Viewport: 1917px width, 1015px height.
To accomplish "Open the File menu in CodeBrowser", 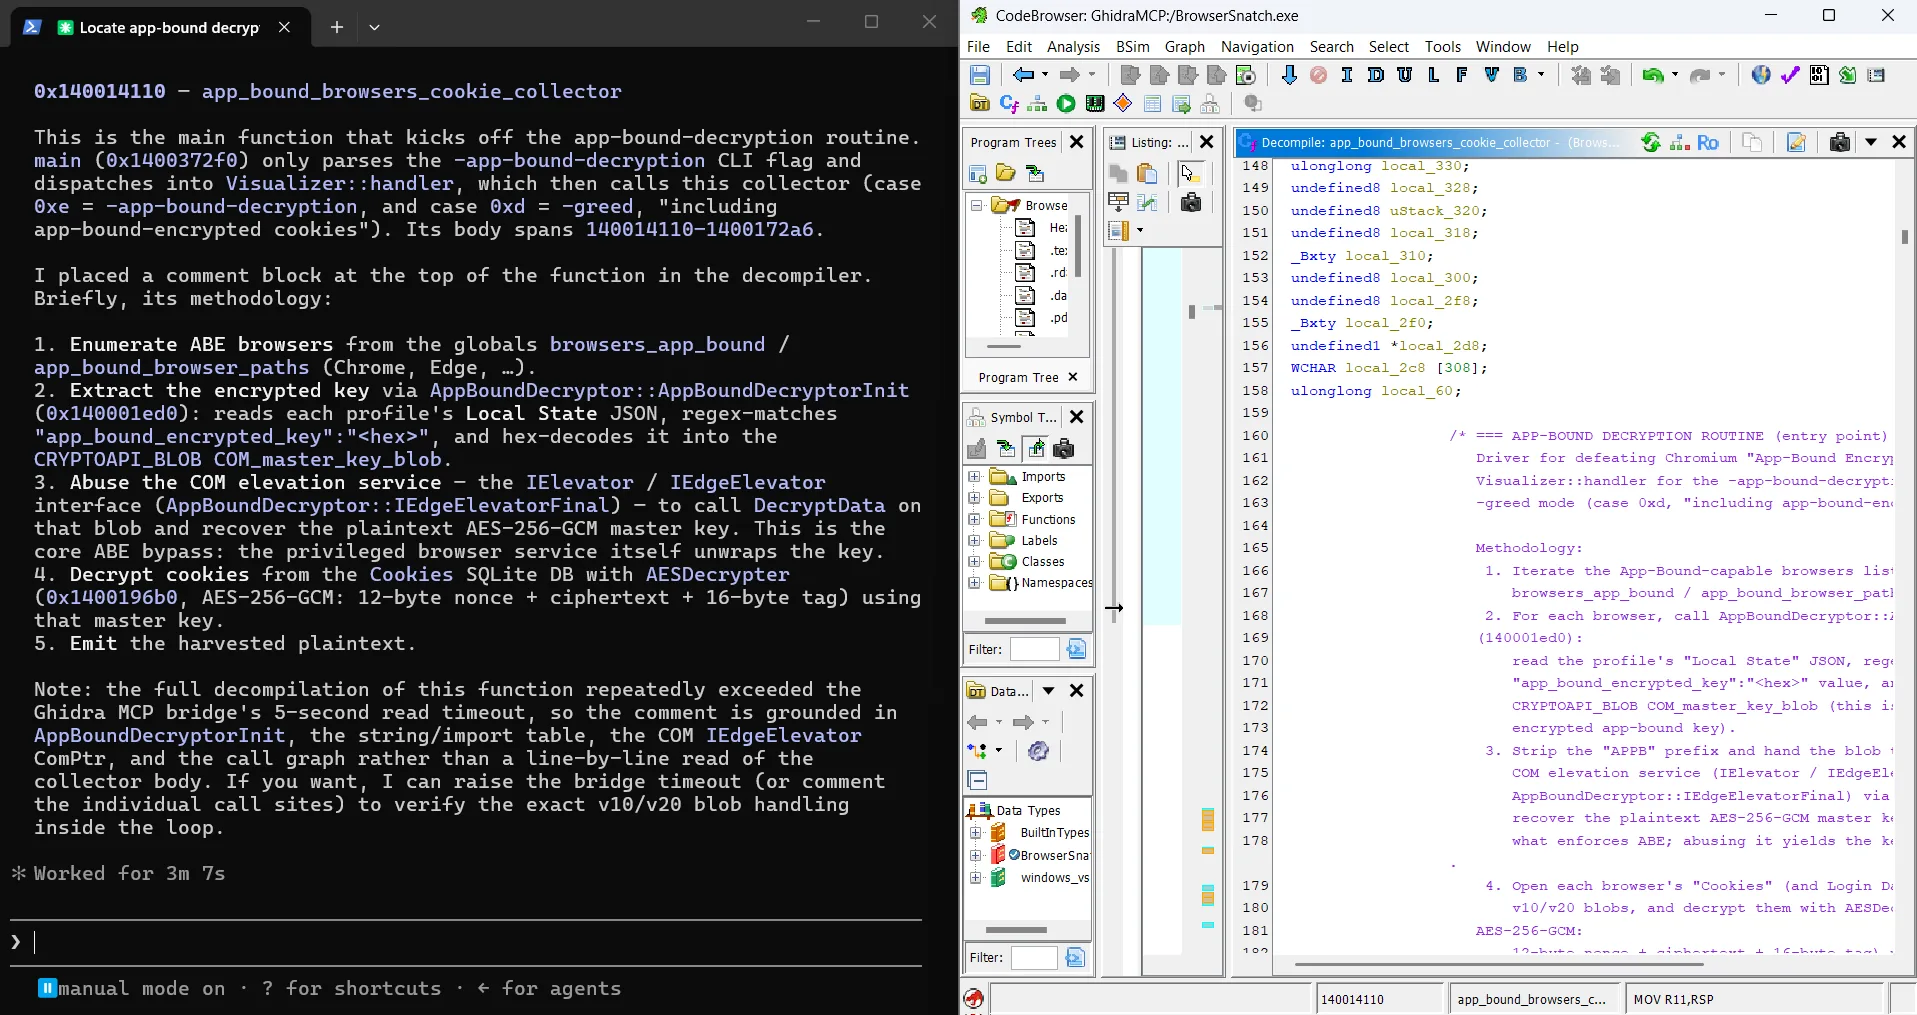I will [x=978, y=47].
